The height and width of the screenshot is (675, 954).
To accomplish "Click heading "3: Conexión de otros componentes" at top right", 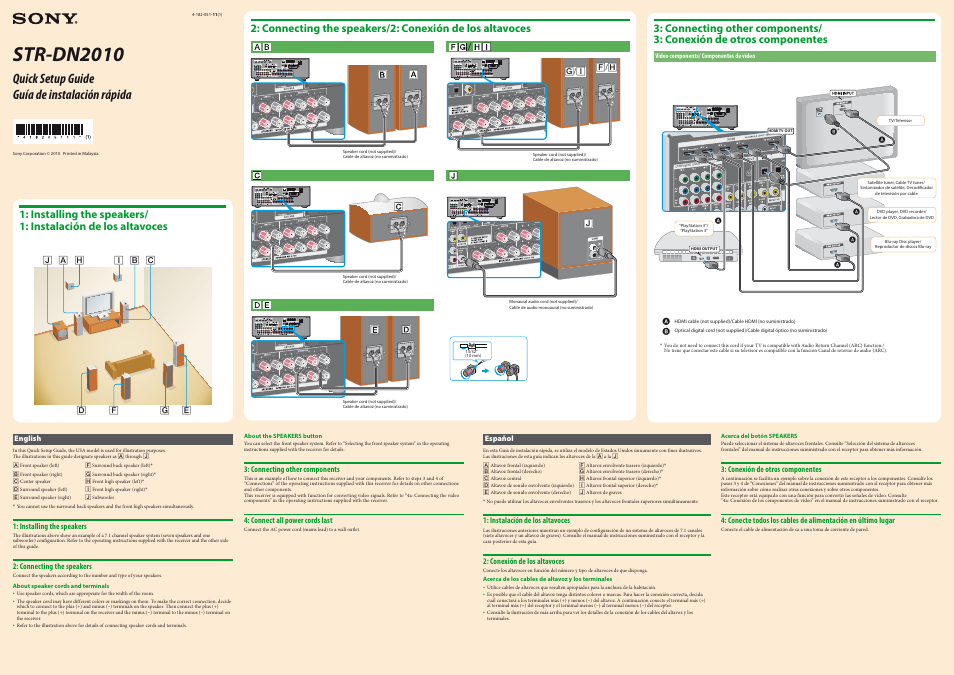I will click(740, 40).
